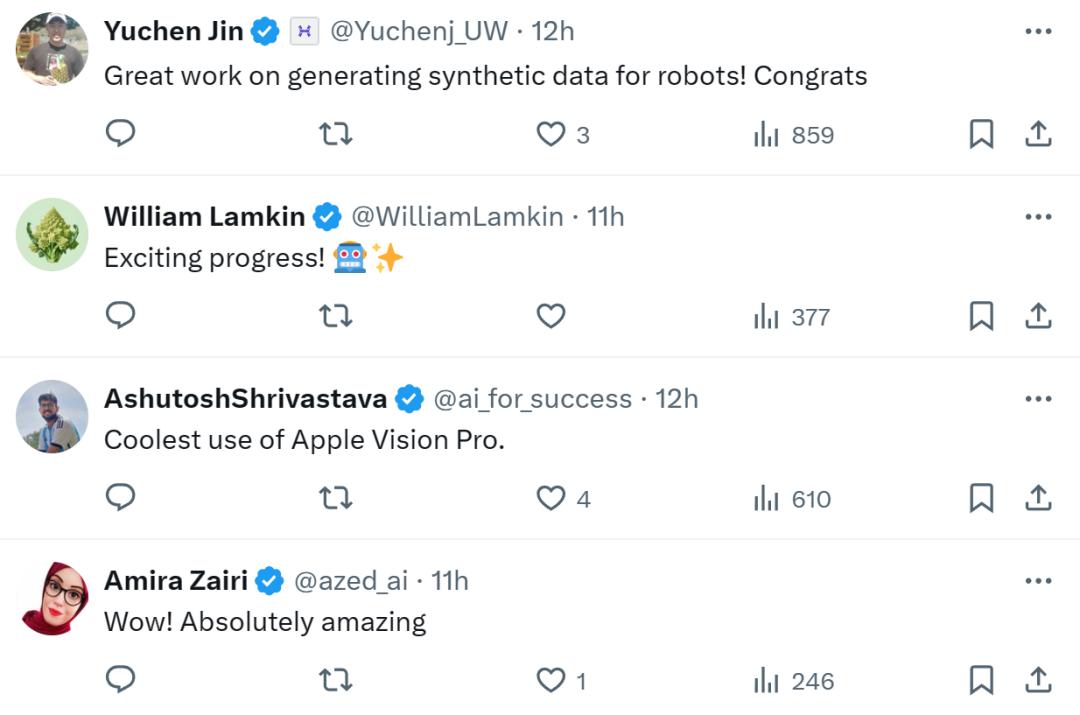The height and width of the screenshot is (715, 1080).
Task: Bookmark AshutoshShrivastava's tweet
Action: click(x=981, y=498)
